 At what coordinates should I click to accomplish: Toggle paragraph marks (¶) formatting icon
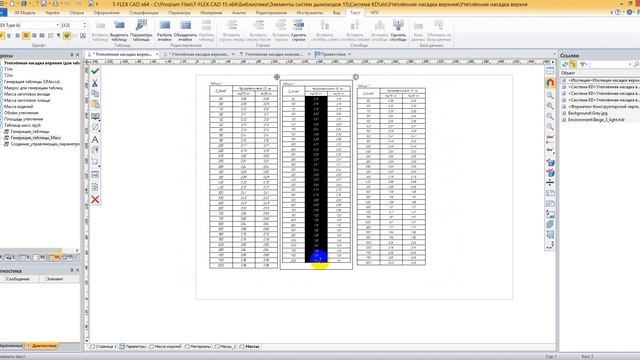click(x=58, y=36)
